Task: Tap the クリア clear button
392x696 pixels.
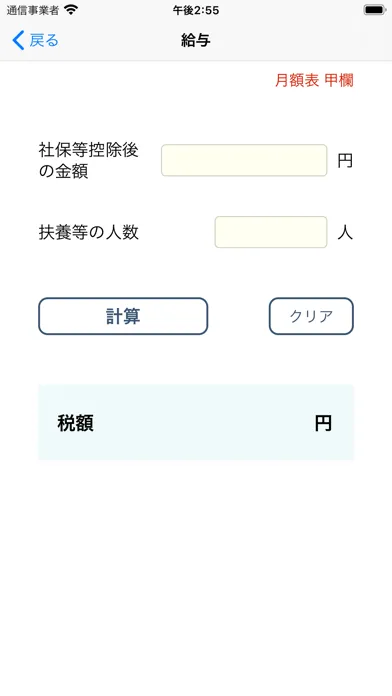Action: tap(311, 316)
